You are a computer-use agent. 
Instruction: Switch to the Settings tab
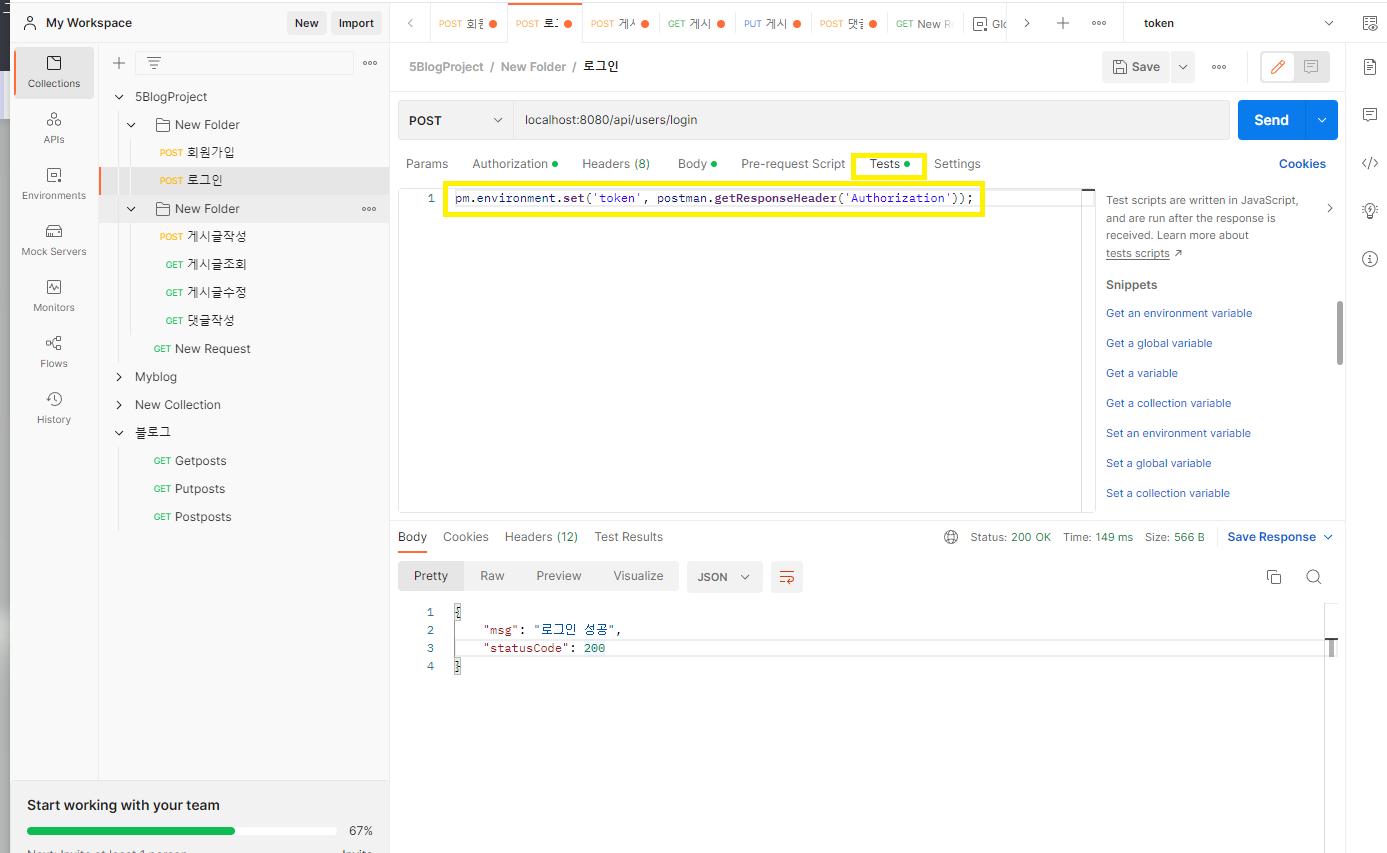957,164
